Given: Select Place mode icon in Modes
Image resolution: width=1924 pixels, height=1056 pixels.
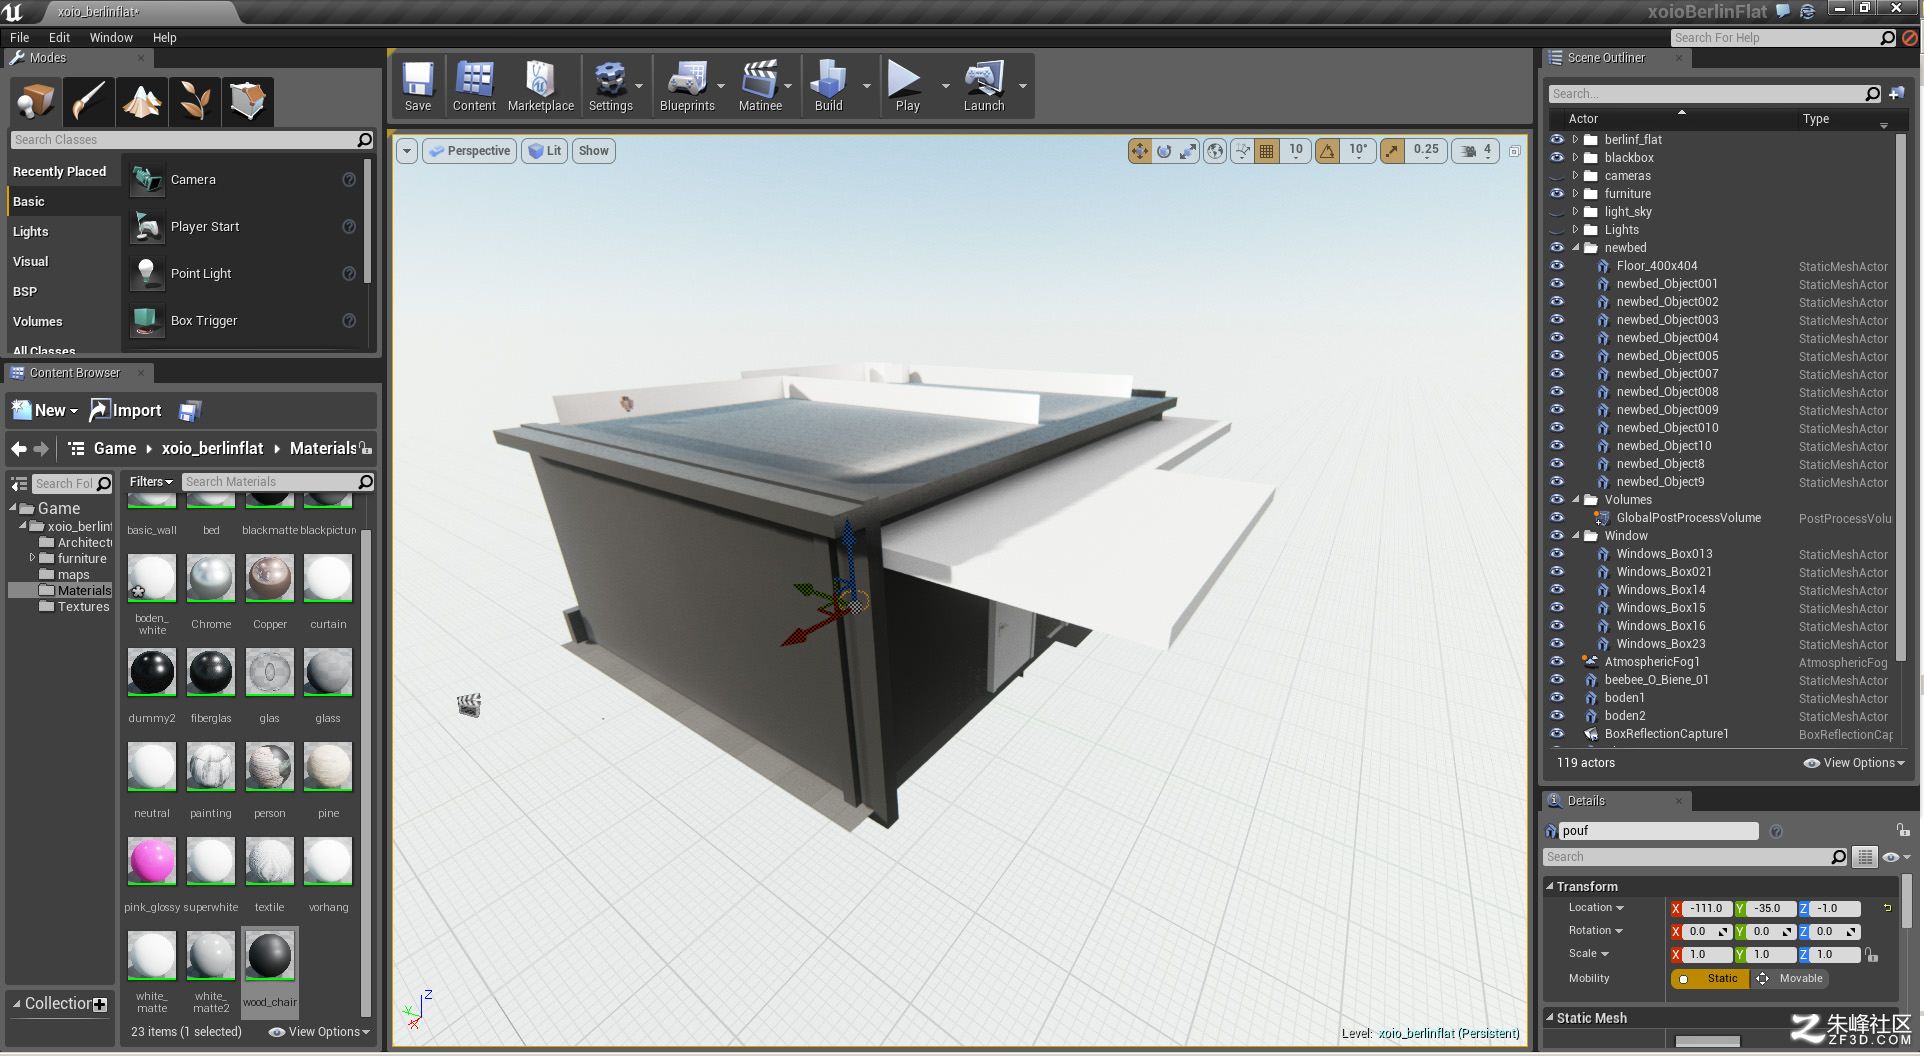Looking at the screenshot, I should click(35, 101).
